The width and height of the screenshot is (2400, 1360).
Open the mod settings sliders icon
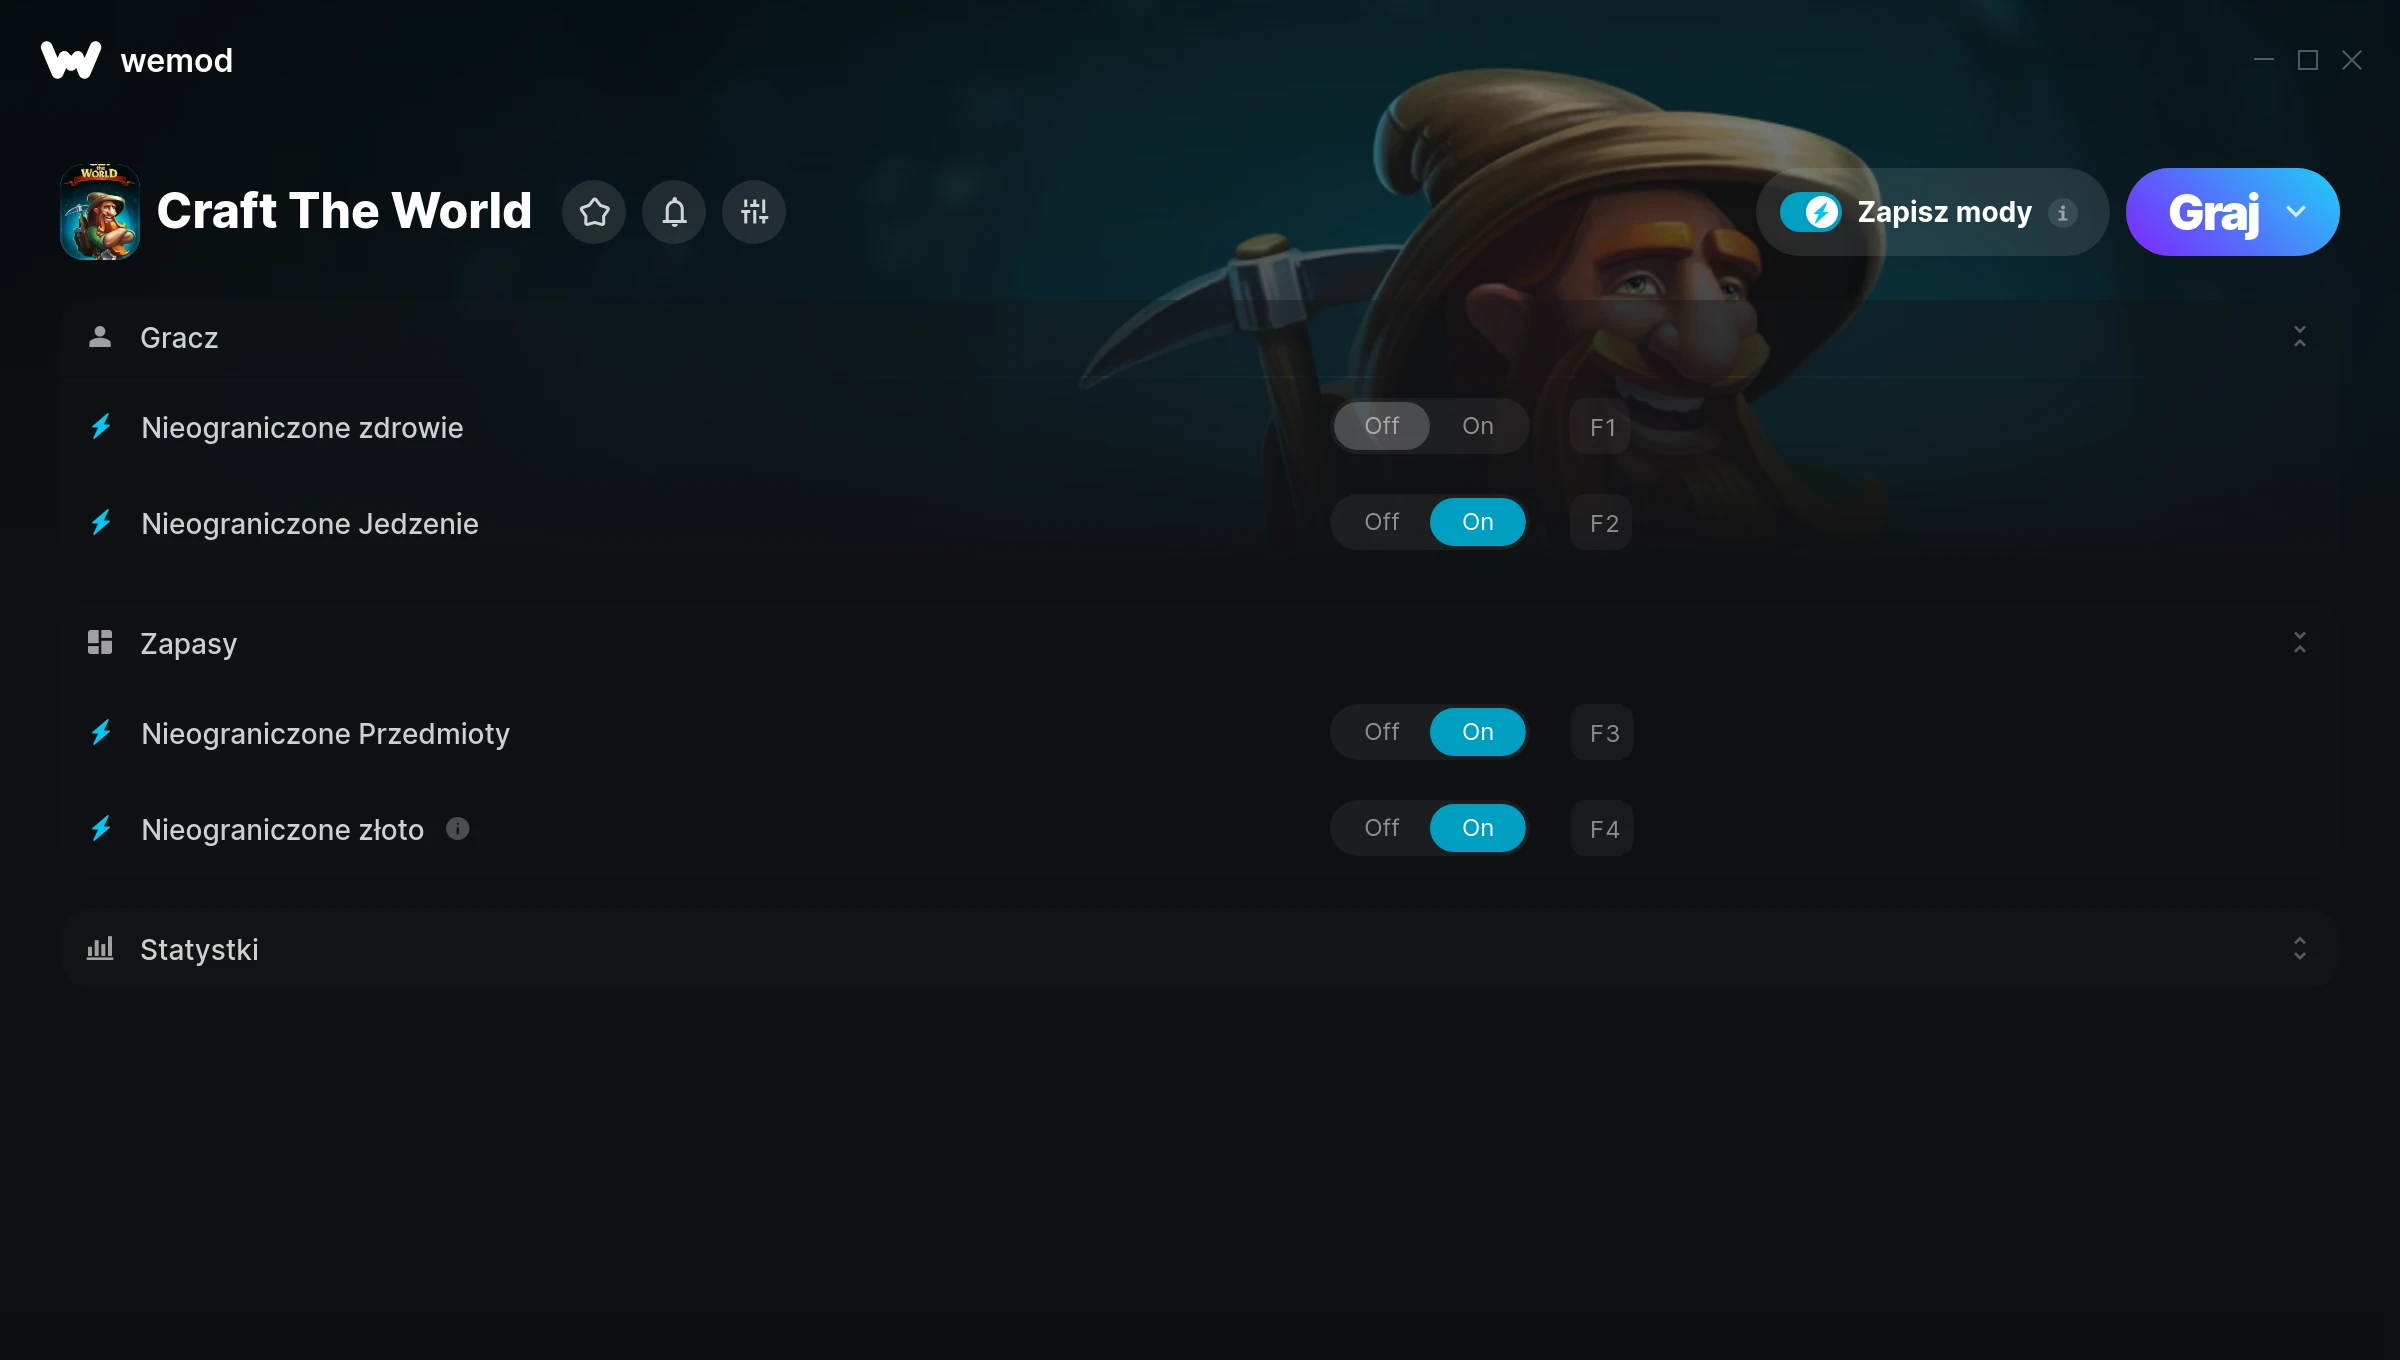[x=754, y=212]
